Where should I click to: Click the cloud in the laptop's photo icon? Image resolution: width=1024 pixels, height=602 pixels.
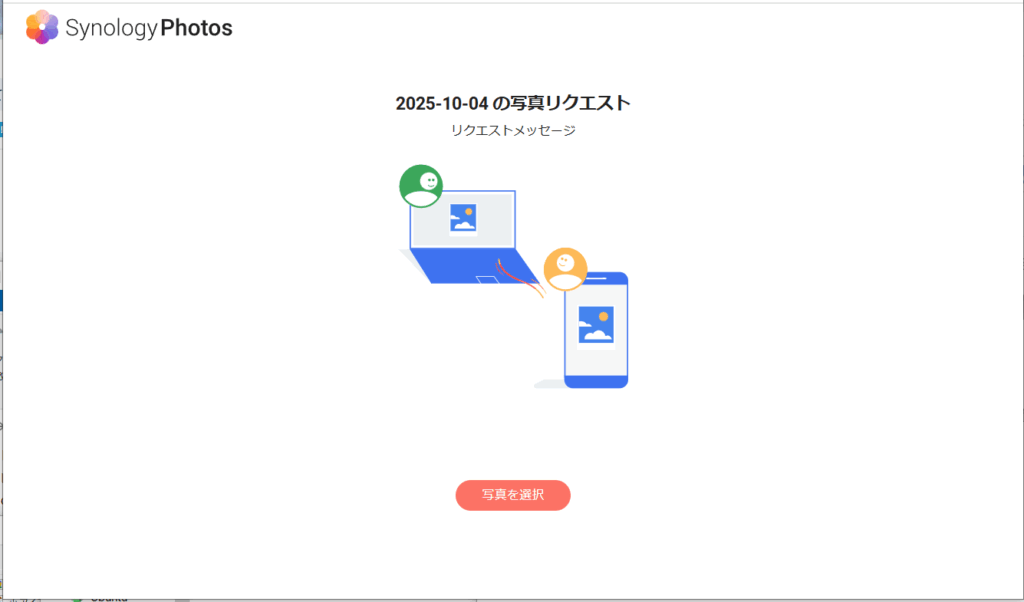(464, 225)
